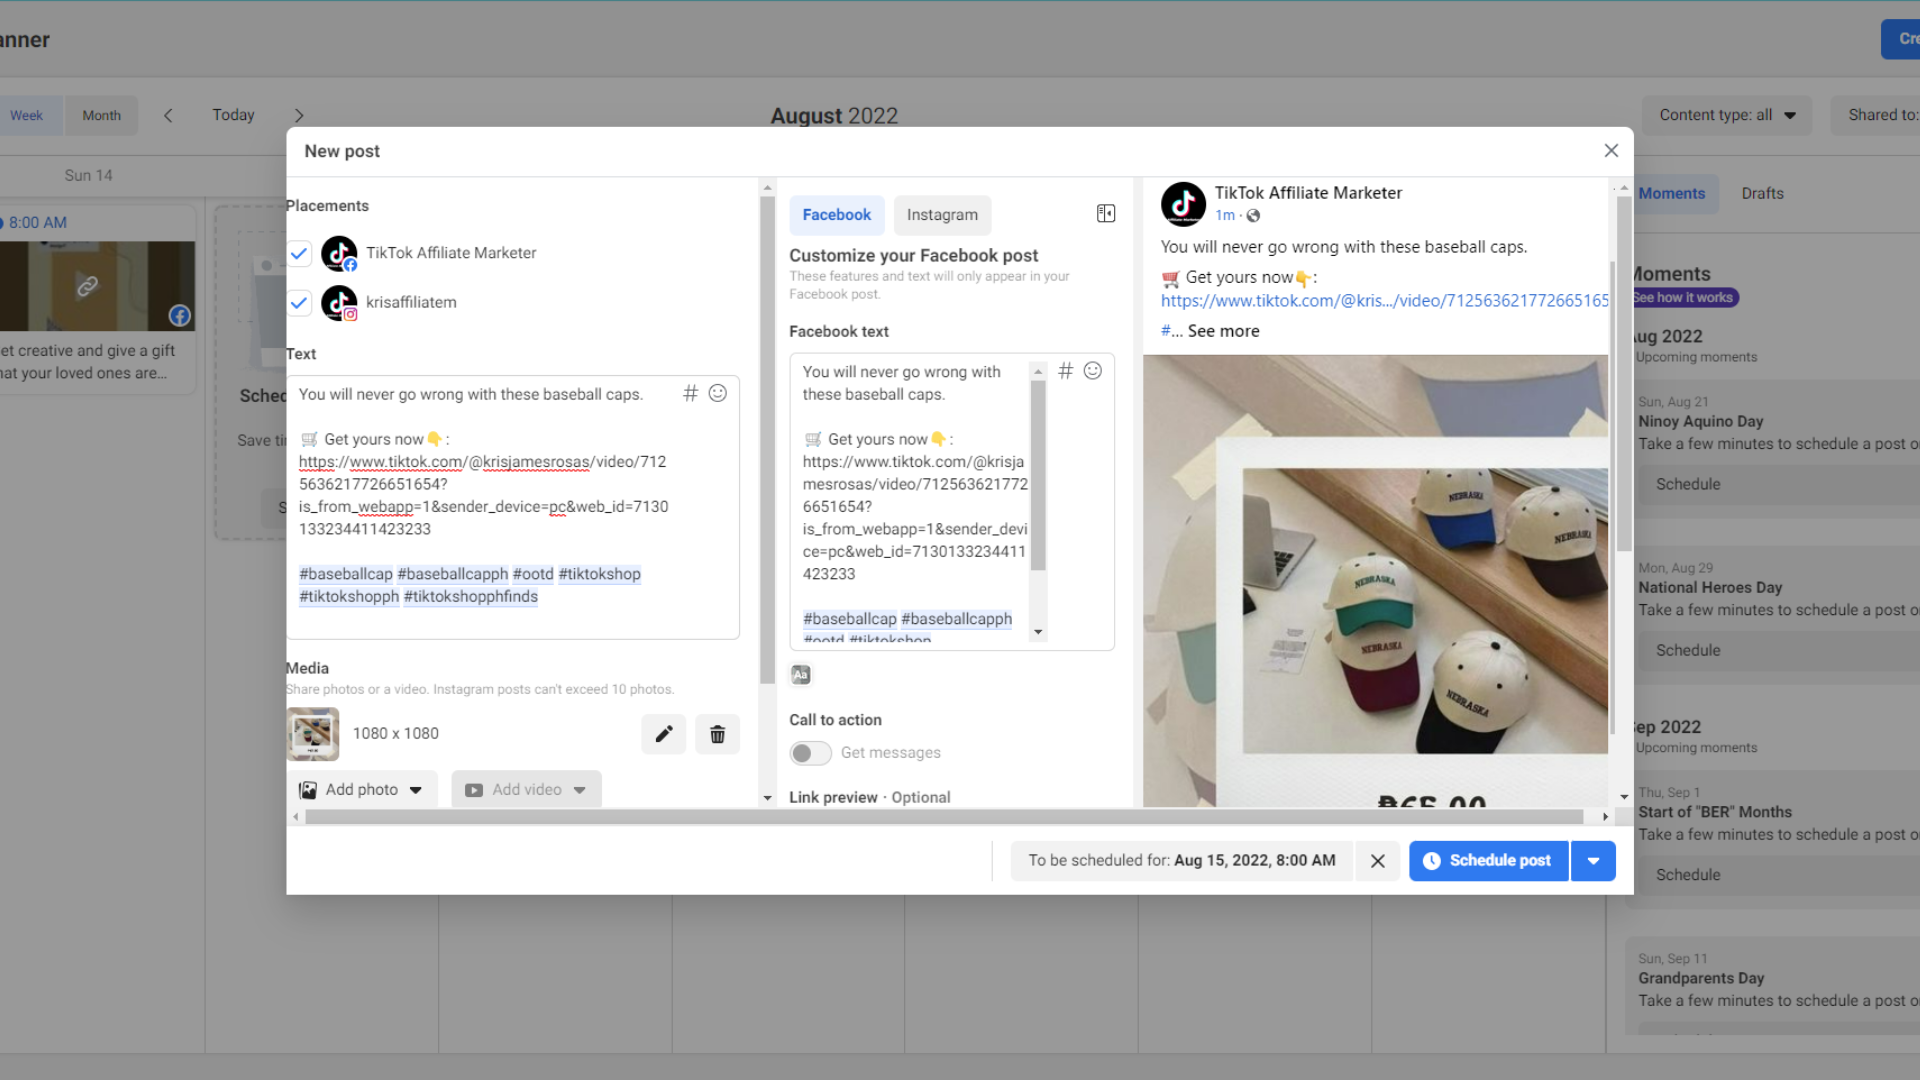
Task: Select the Facebook tab
Action: [x=836, y=215]
